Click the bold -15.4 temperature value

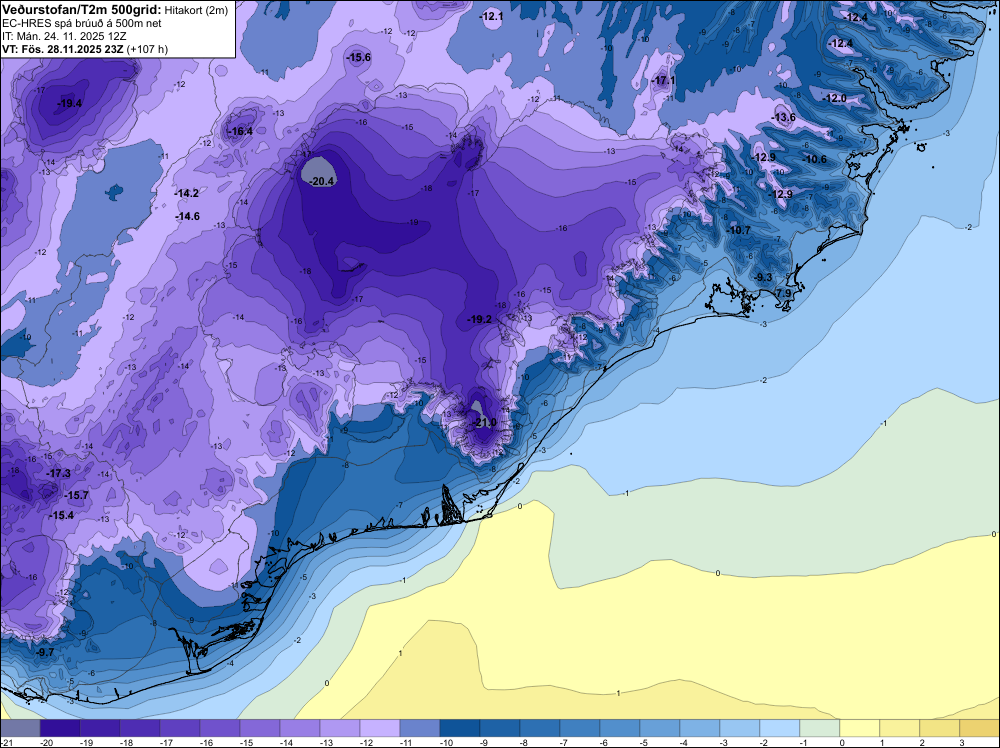pyautogui.click(x=62, y=515)
